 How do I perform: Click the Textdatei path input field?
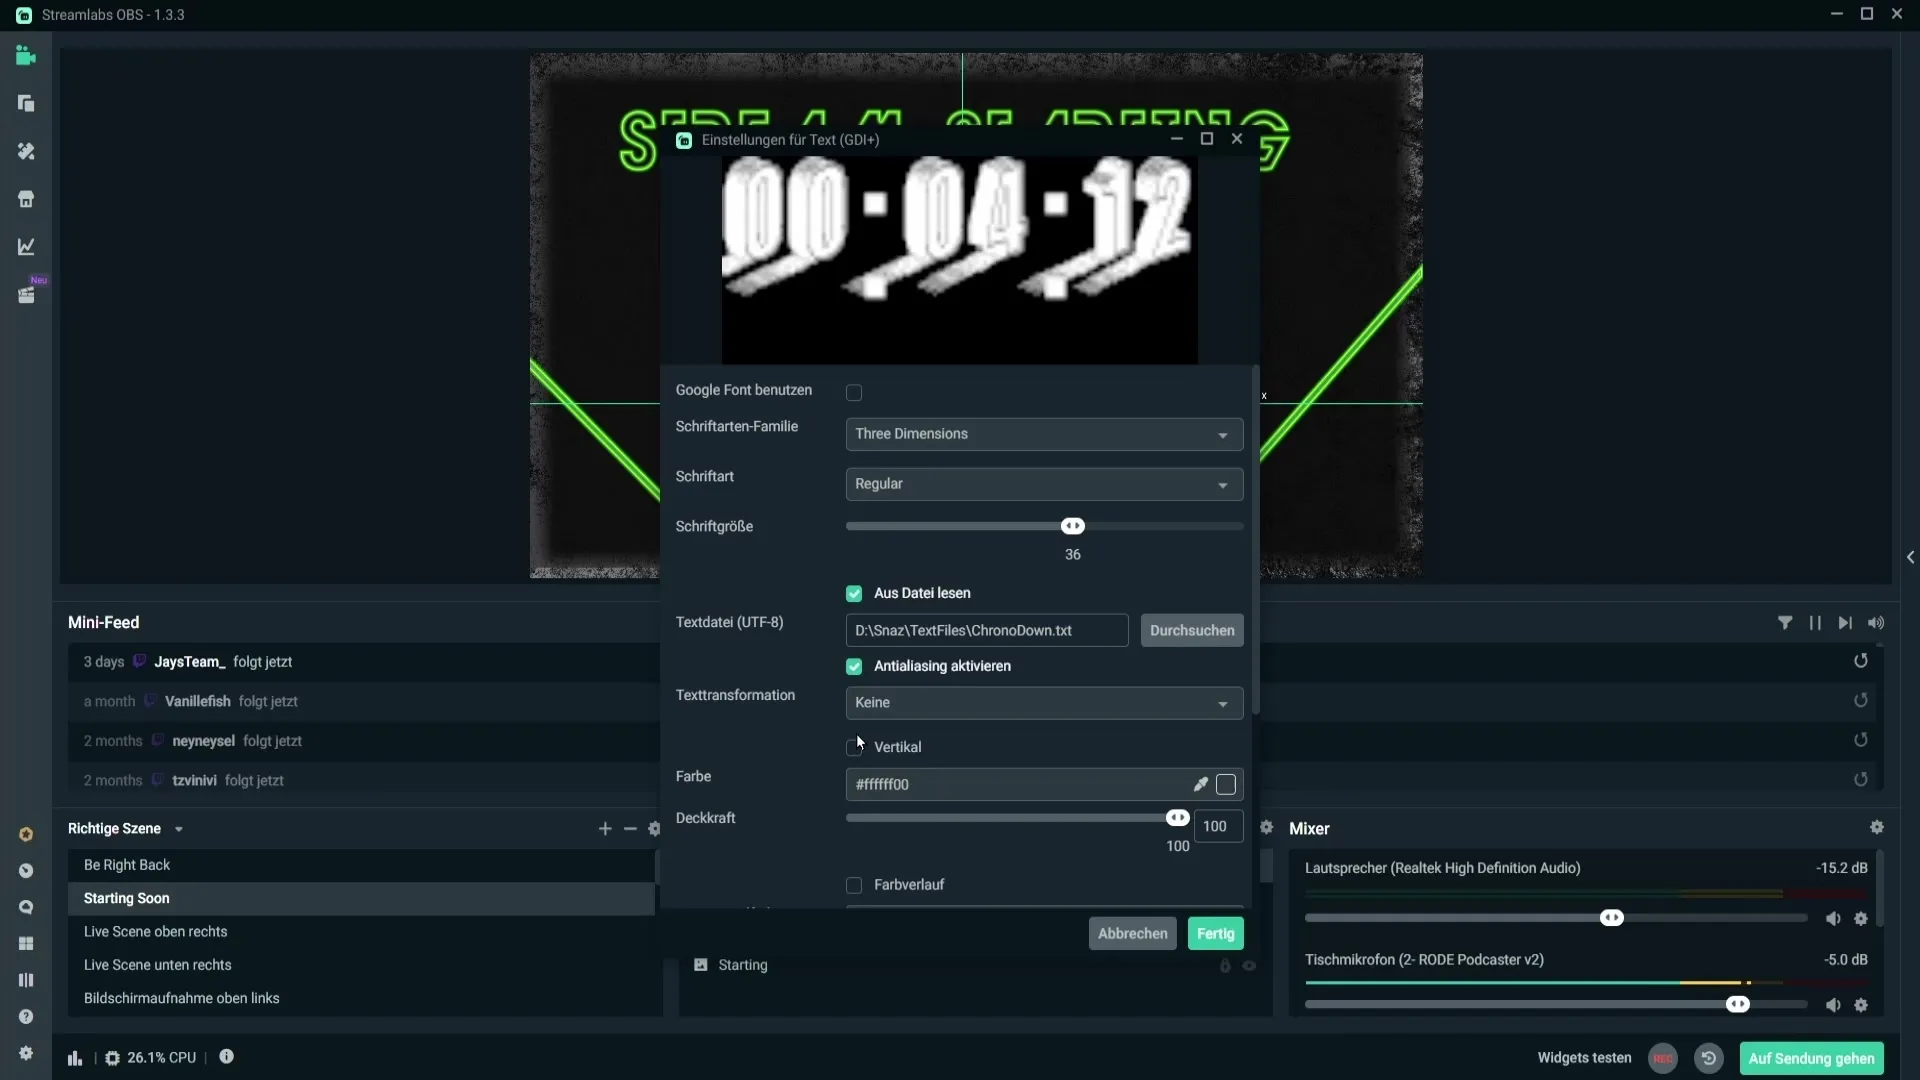pyautogui.click(x=987, y=631)
